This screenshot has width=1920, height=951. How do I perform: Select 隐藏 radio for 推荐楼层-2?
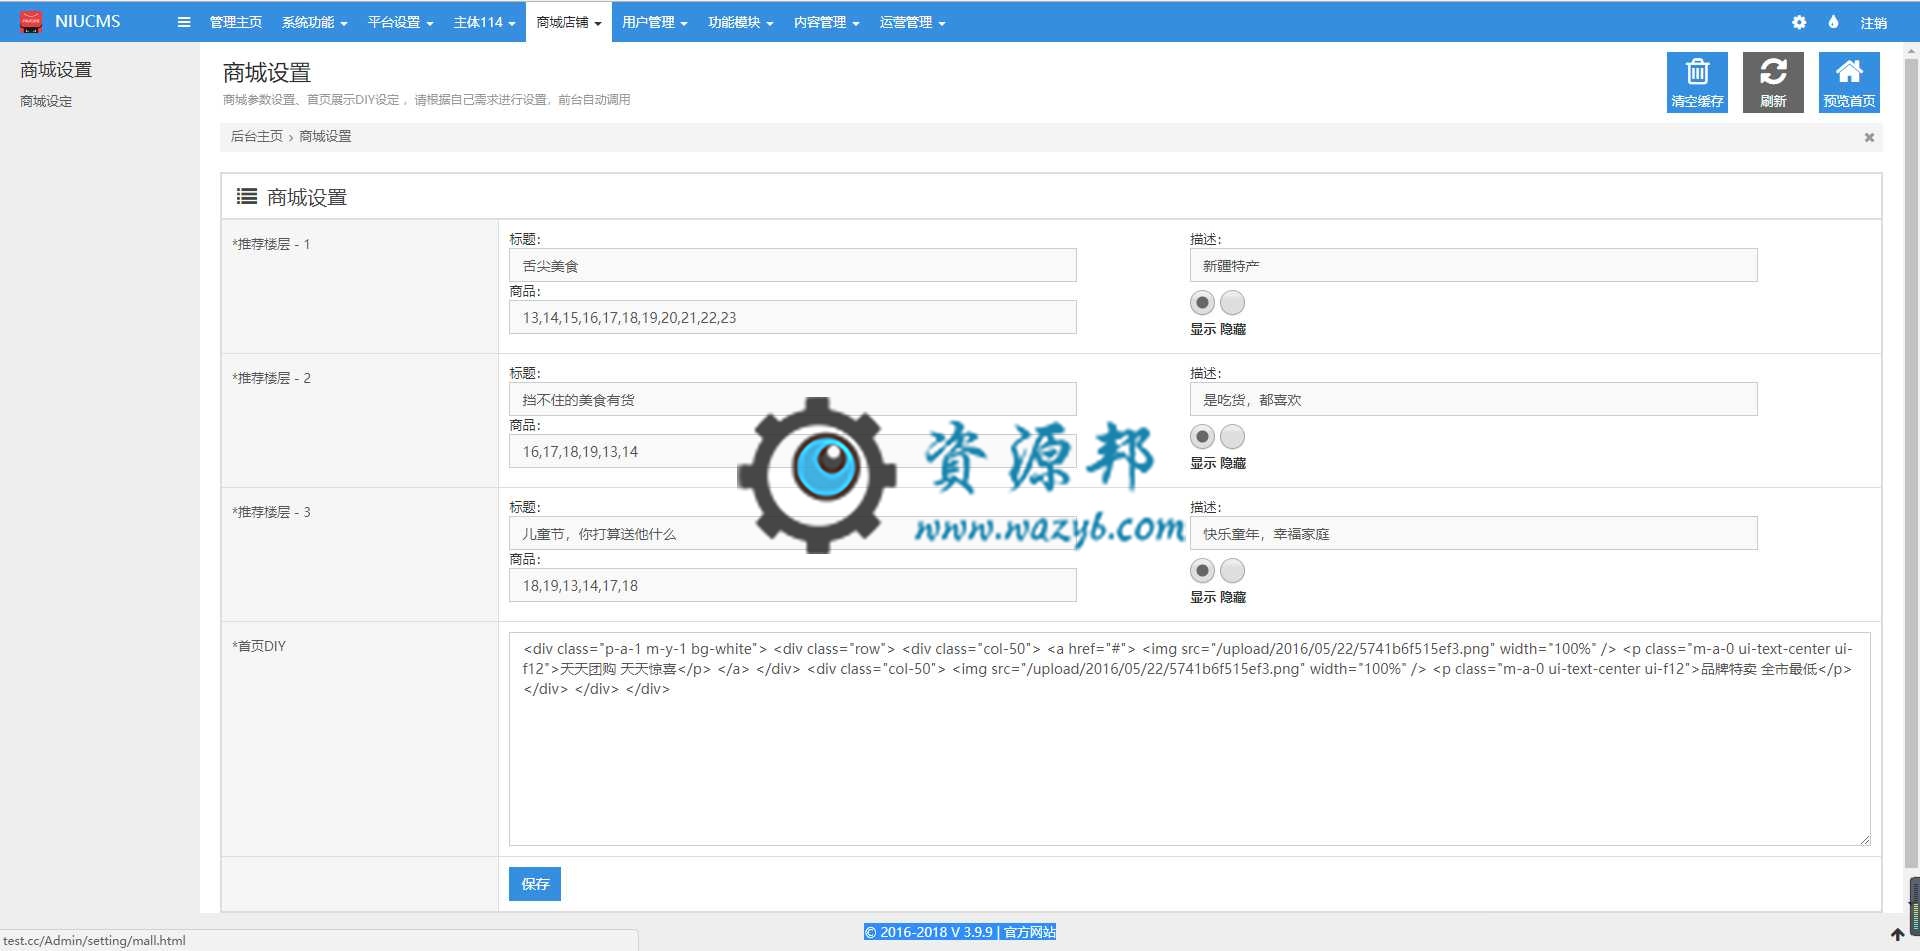1232,436
